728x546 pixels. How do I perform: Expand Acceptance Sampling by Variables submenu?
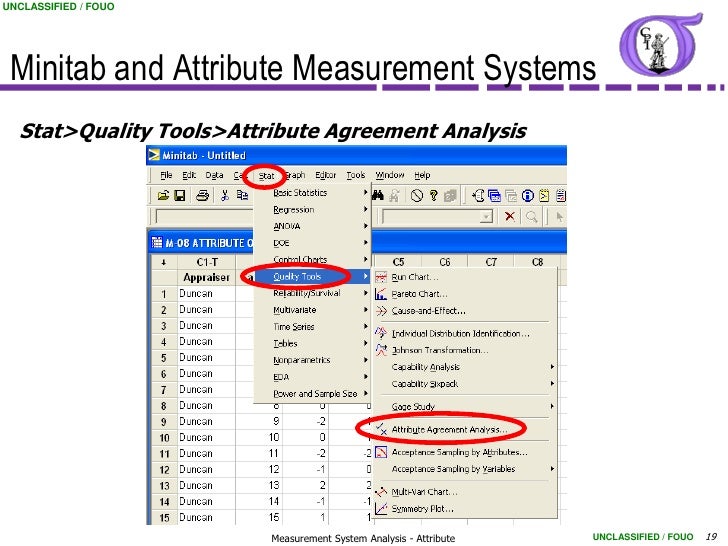pyautogui.click(x=465, y=469)
